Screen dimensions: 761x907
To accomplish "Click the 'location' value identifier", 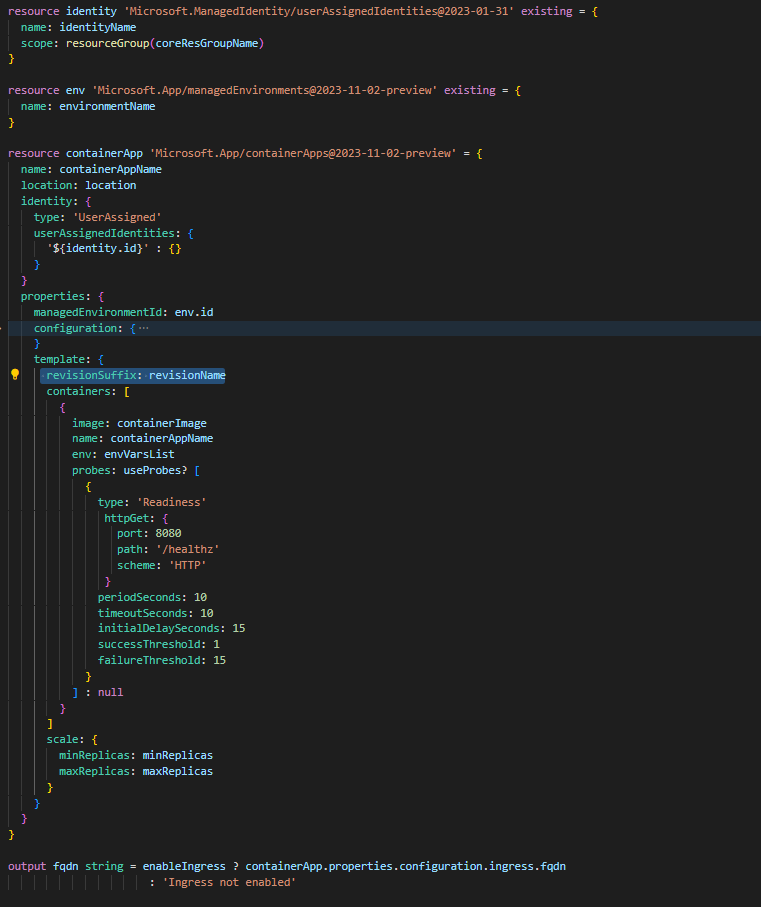I will click(x=110, y=186).
